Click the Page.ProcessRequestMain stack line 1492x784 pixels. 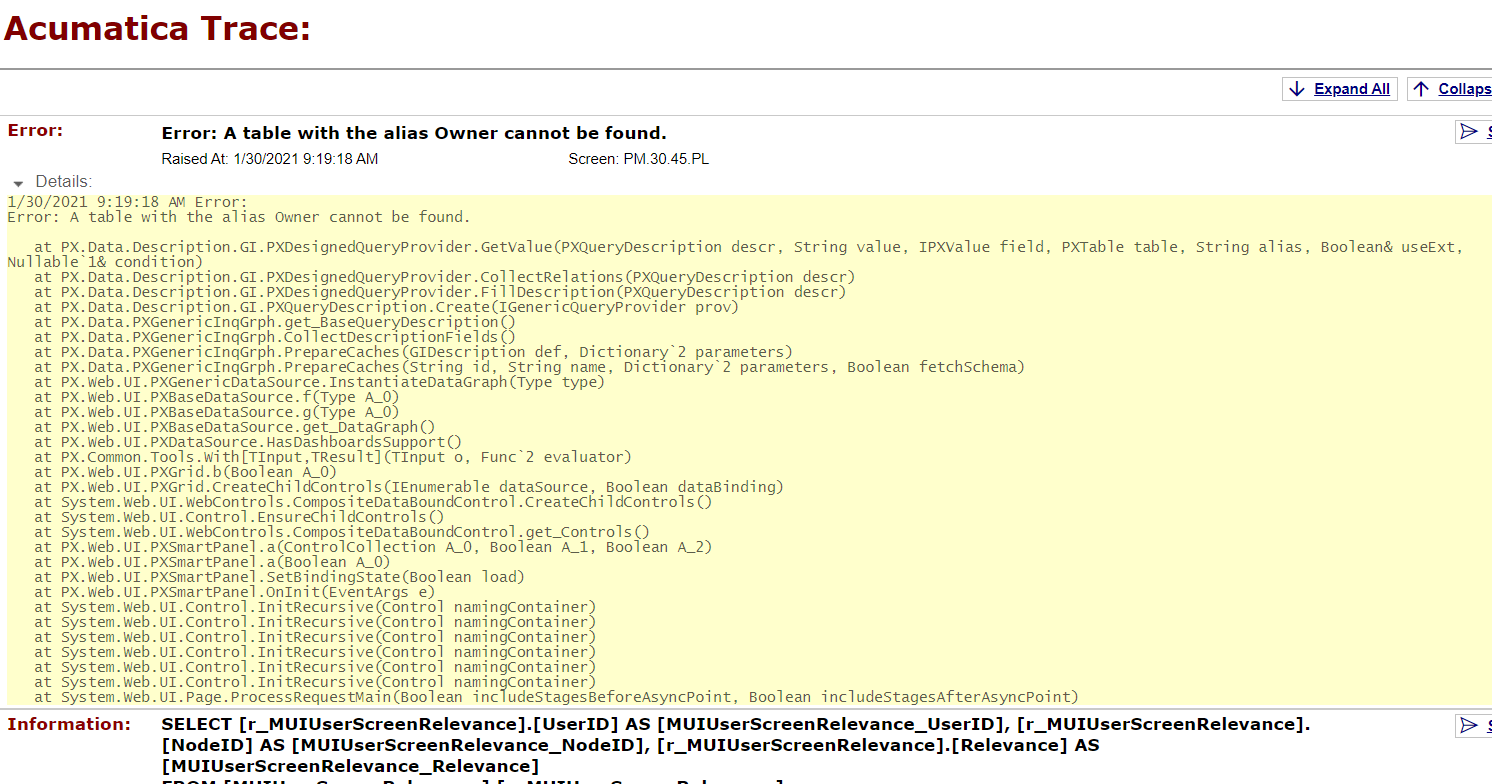(x=556, y=697)
